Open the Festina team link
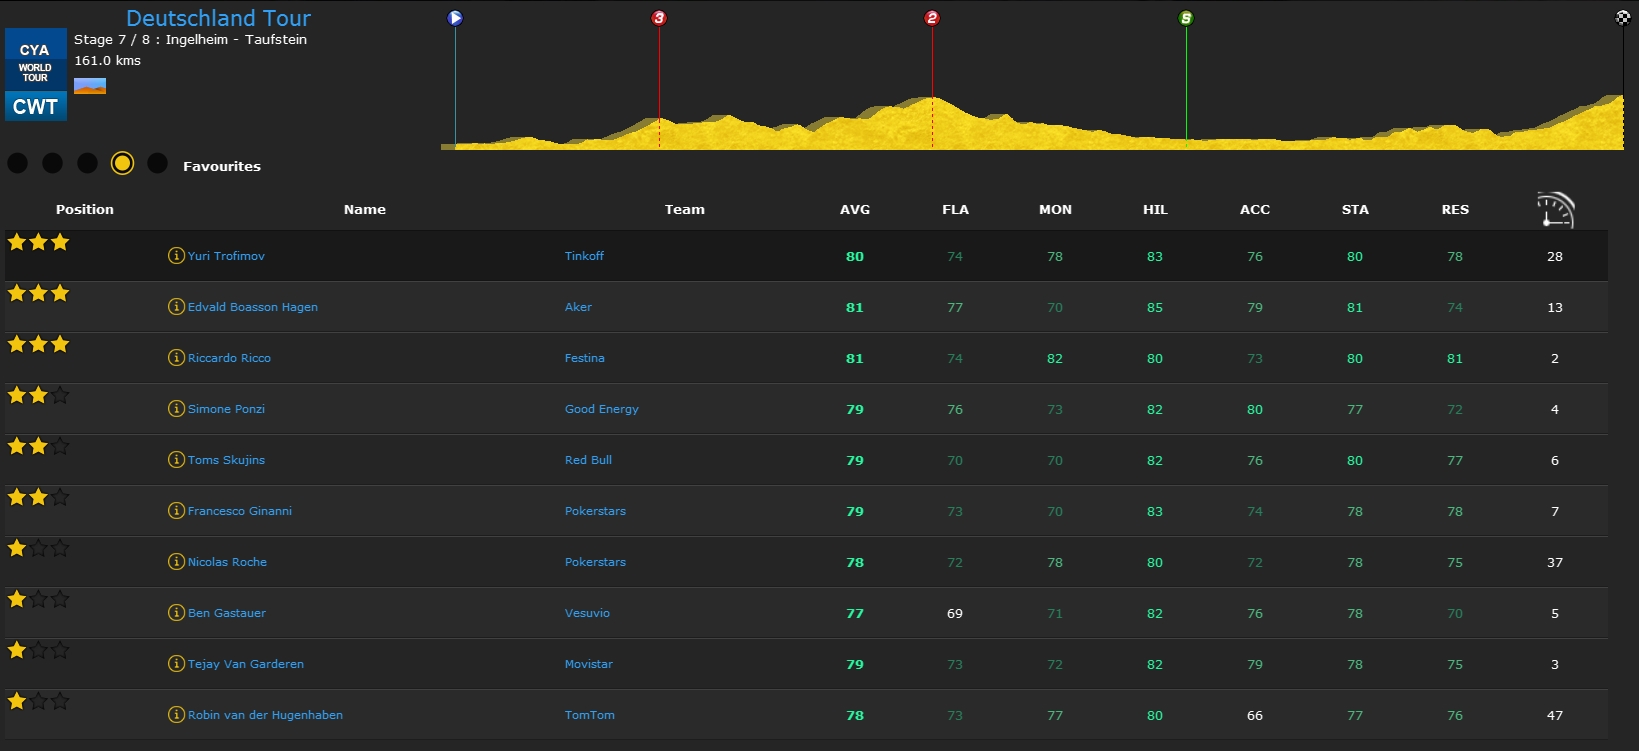The image size is (1639, 751). click(x=584, y=358)
